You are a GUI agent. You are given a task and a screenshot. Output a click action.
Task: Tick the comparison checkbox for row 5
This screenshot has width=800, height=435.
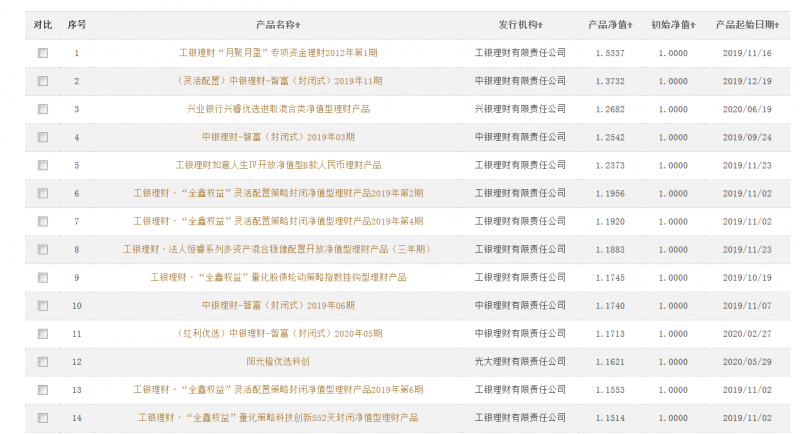[x=43, y=165]
